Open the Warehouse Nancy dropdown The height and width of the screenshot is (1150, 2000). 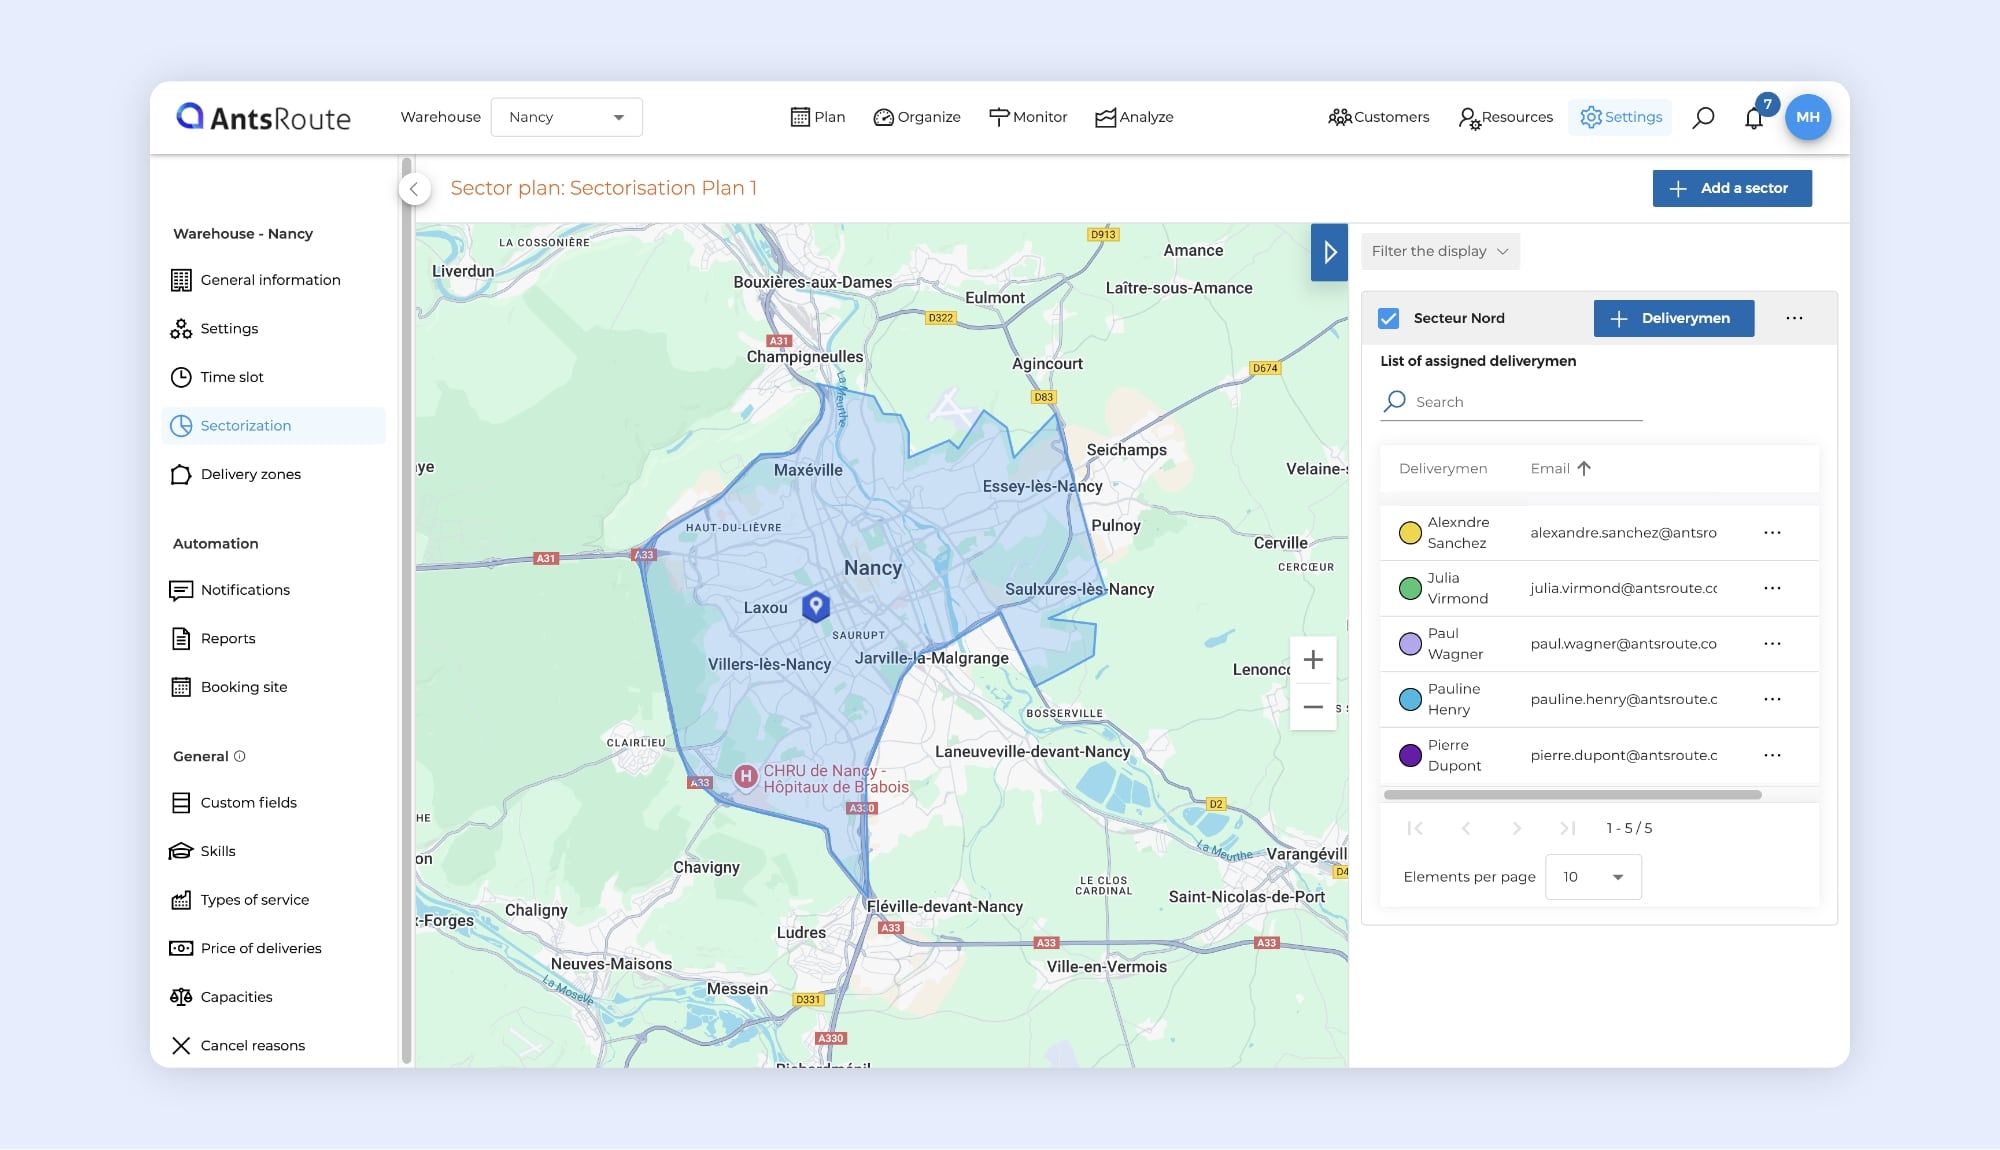(x=566, y=117)
